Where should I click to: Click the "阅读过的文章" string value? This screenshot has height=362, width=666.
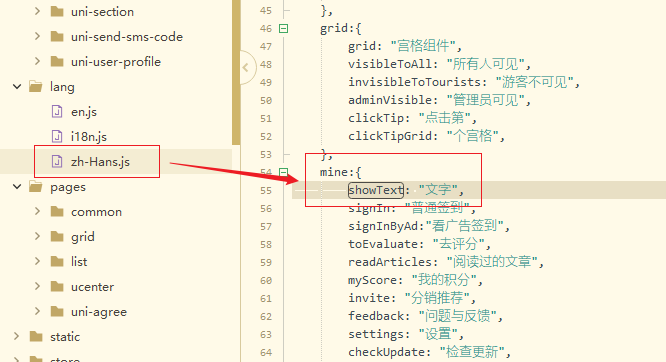[492, 262]
